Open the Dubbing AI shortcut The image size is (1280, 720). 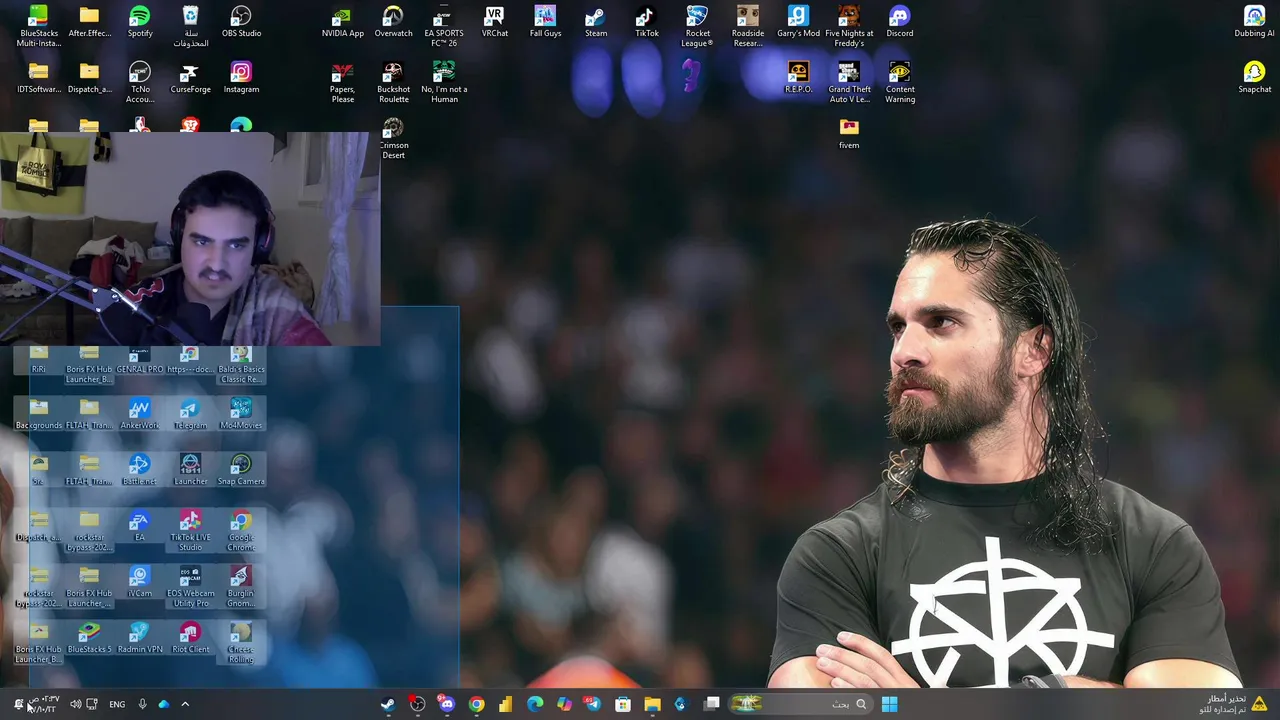(1254, 22)
